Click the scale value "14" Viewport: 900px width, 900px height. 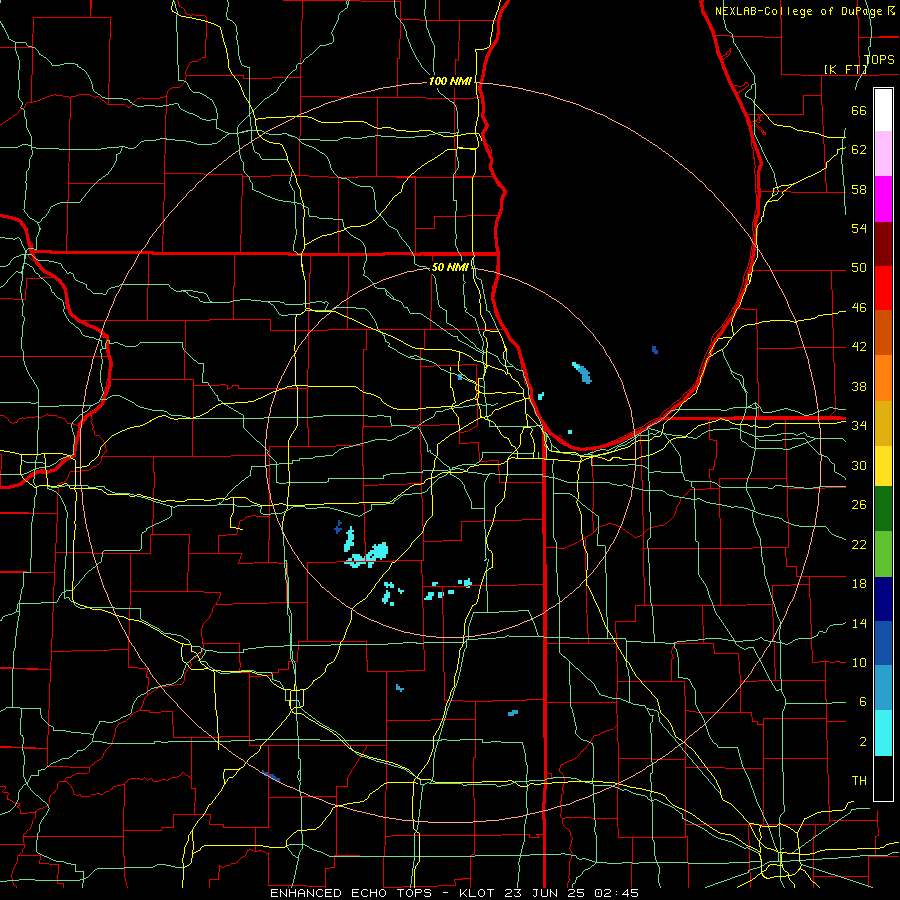(x=859, y=623)
